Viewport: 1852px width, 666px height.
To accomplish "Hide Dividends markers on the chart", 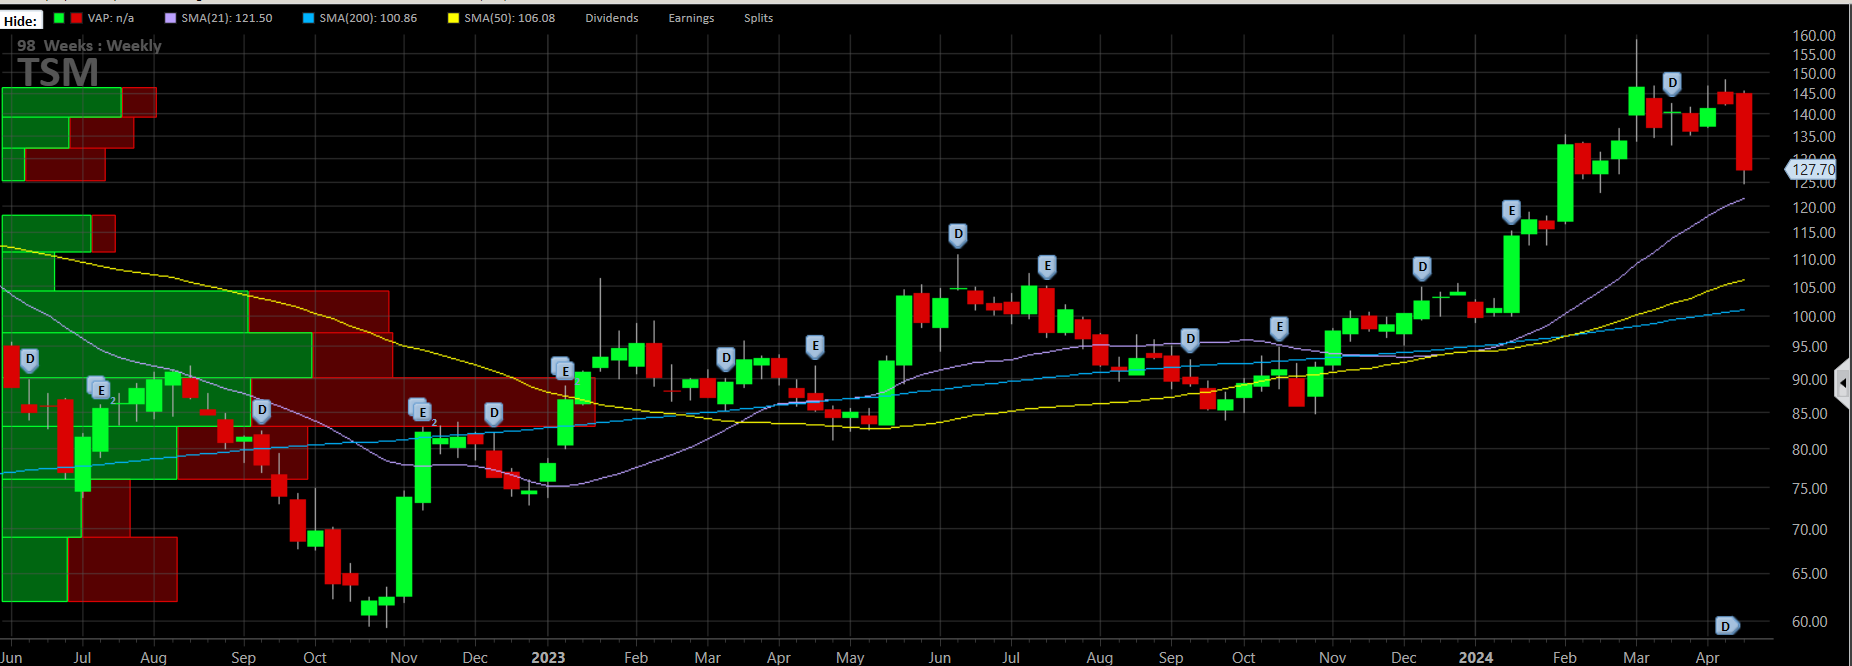I will coord(612,18).
